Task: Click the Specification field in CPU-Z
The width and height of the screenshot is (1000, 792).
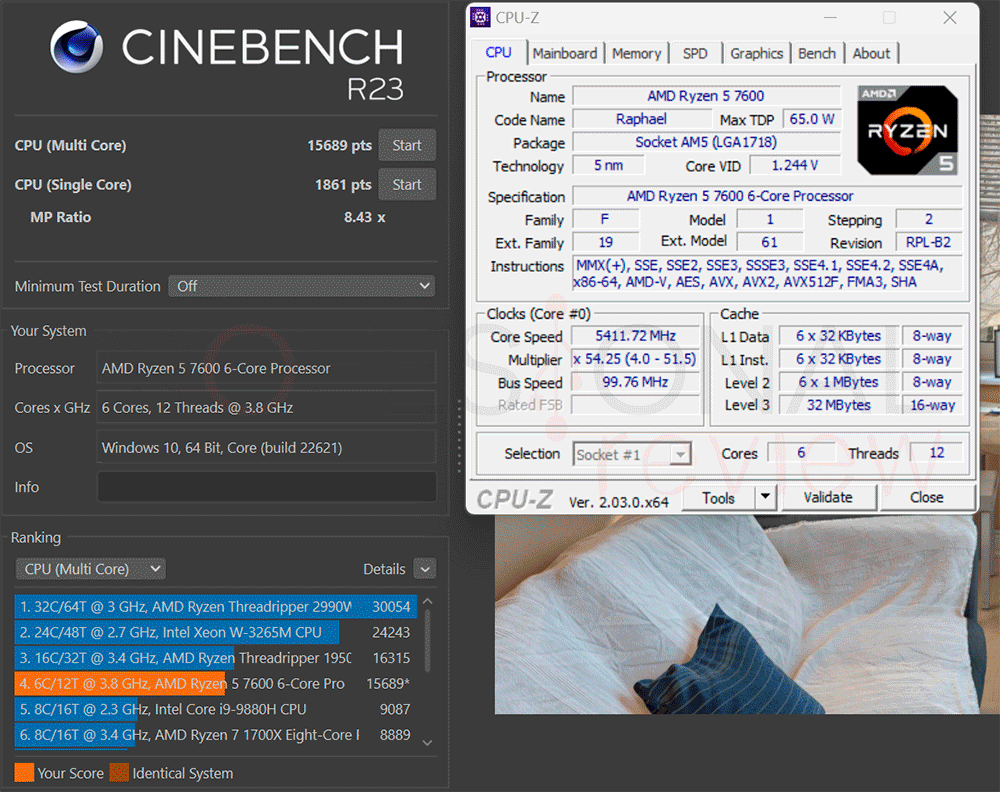Action: coord(767,196)
